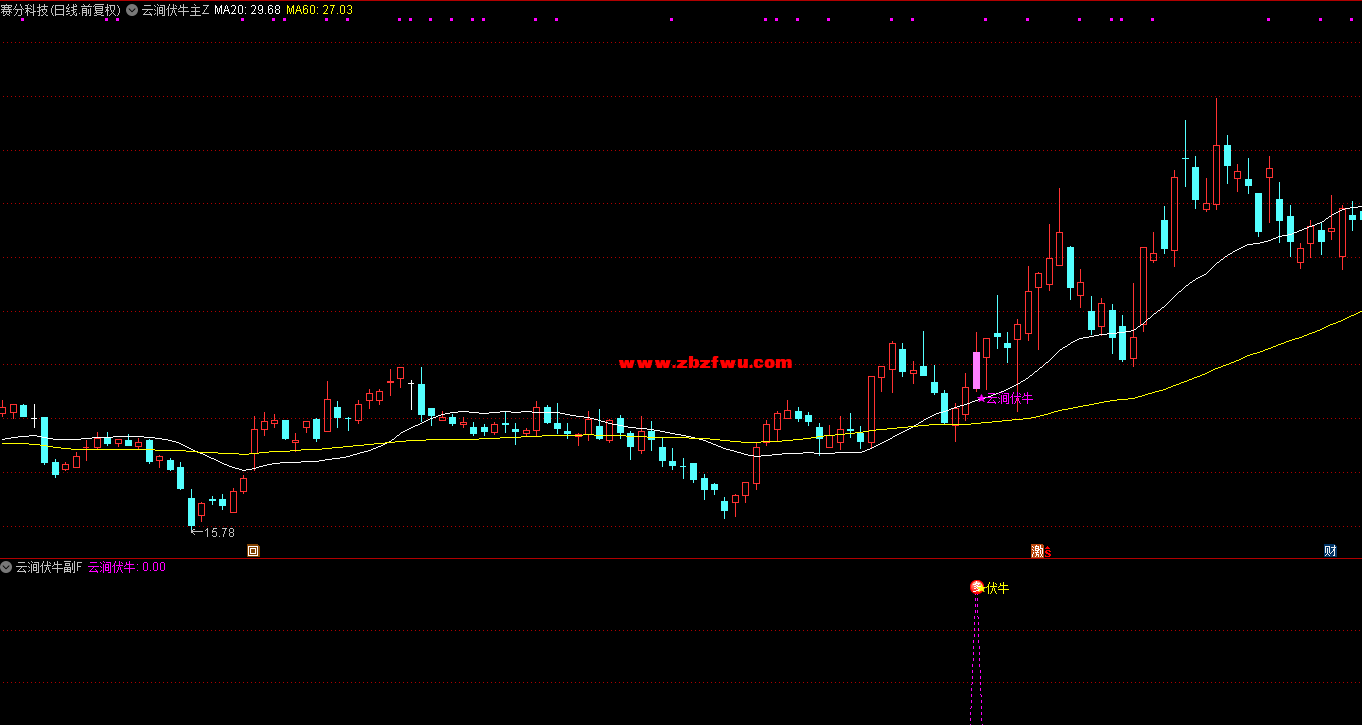Click the 赛分科技(日线.前复权) stock title
This screenshot has width=1362, height=725.
[61, 10]
